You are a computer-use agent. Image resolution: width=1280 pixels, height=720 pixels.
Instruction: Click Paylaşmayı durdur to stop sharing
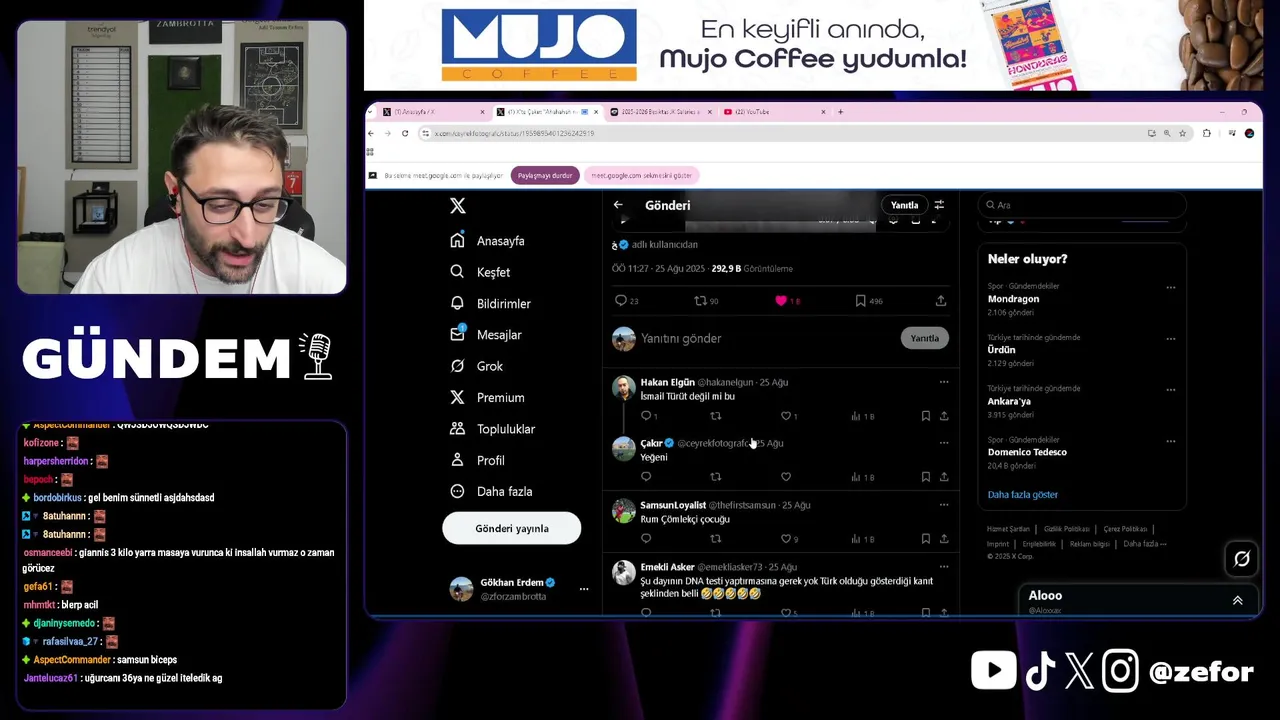545,175
